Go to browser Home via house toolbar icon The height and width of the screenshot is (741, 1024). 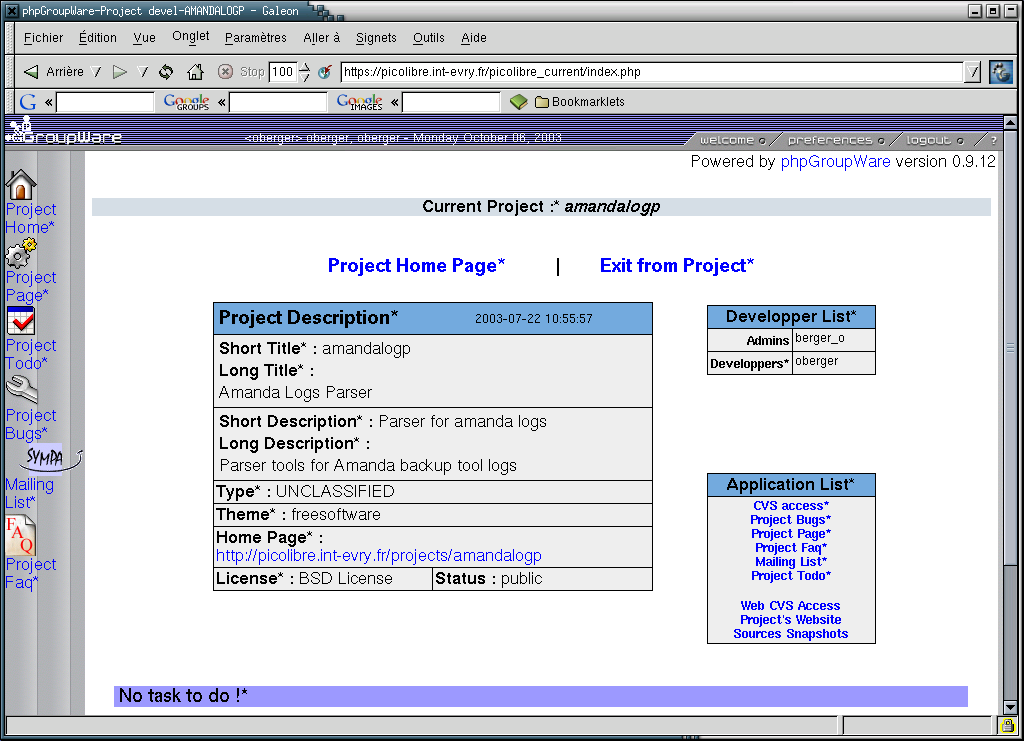195,72
